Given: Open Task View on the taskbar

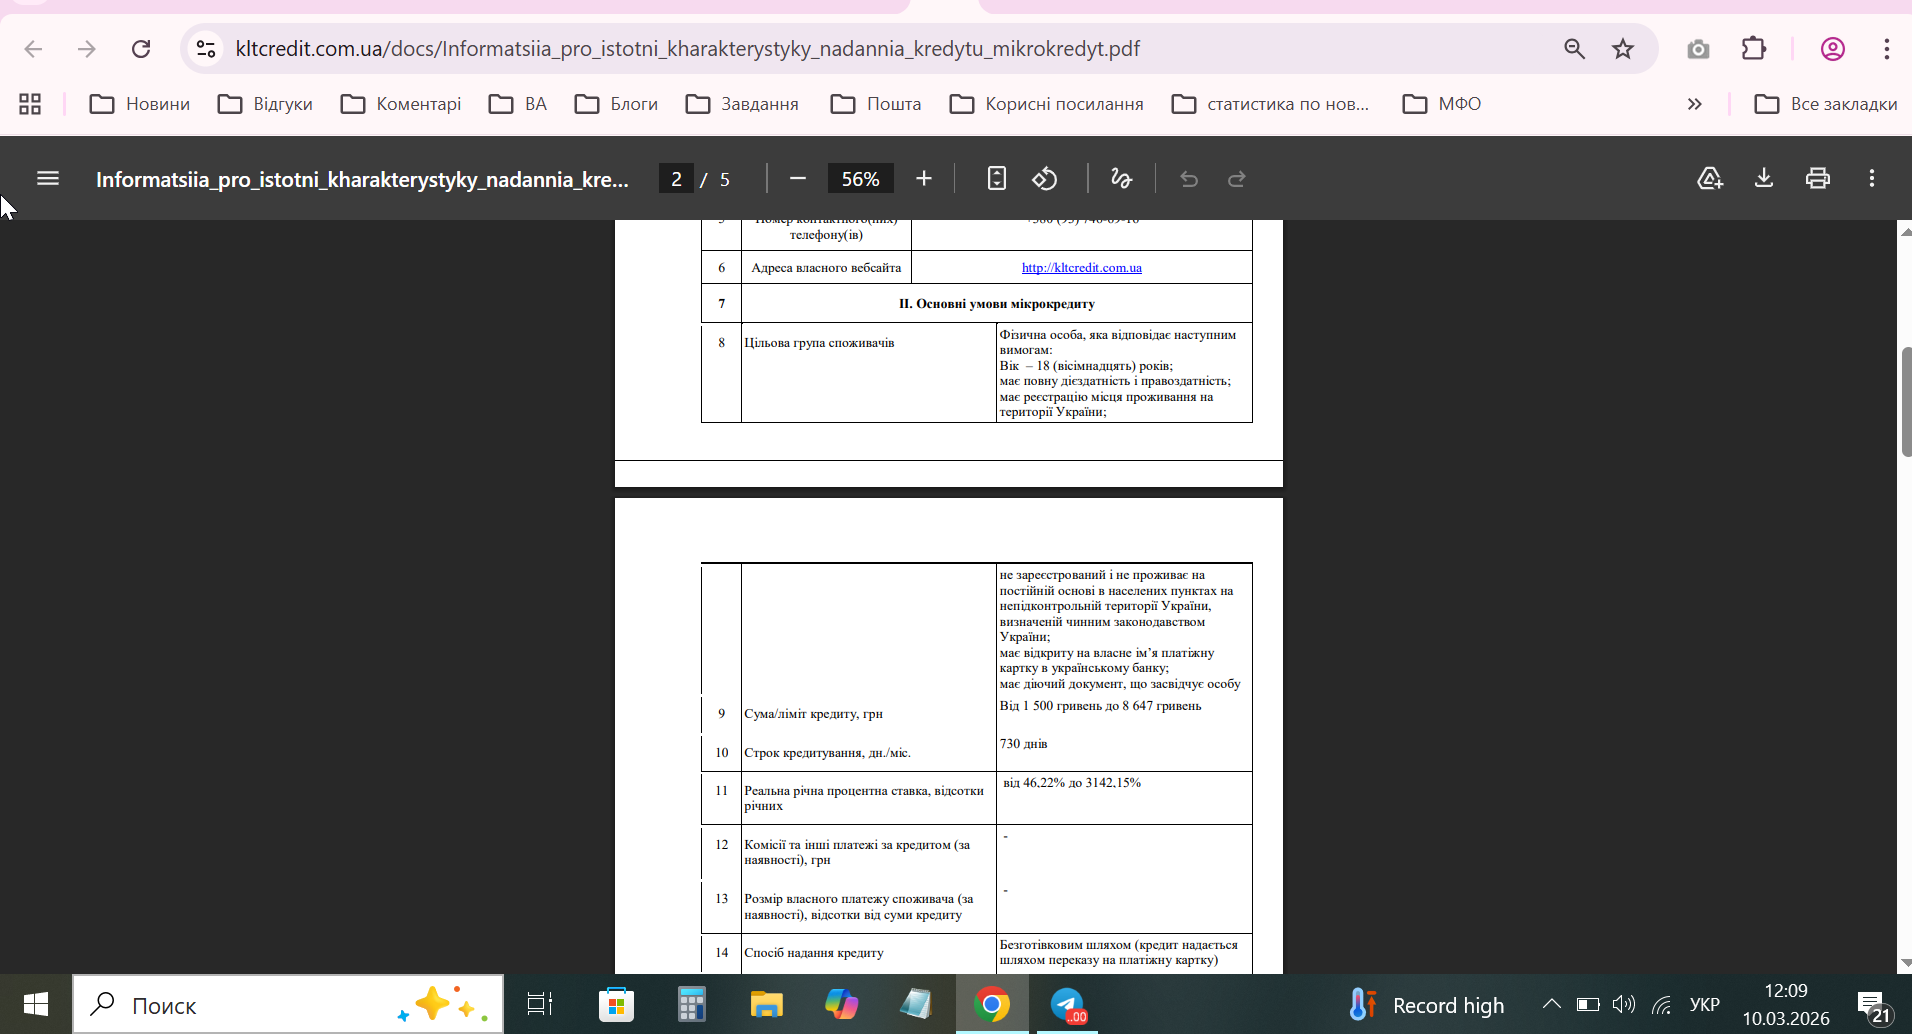Looking at the screenshot, I should tap(540, 1004).
